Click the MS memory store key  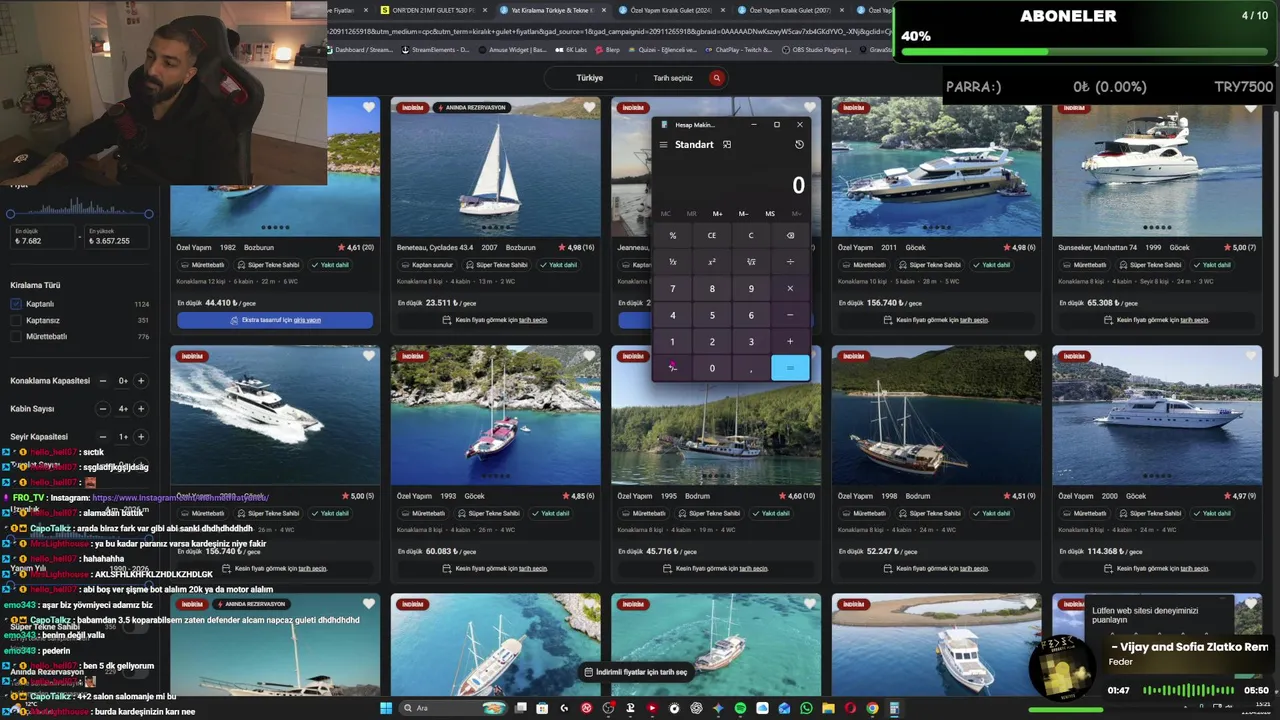[770, 214]
